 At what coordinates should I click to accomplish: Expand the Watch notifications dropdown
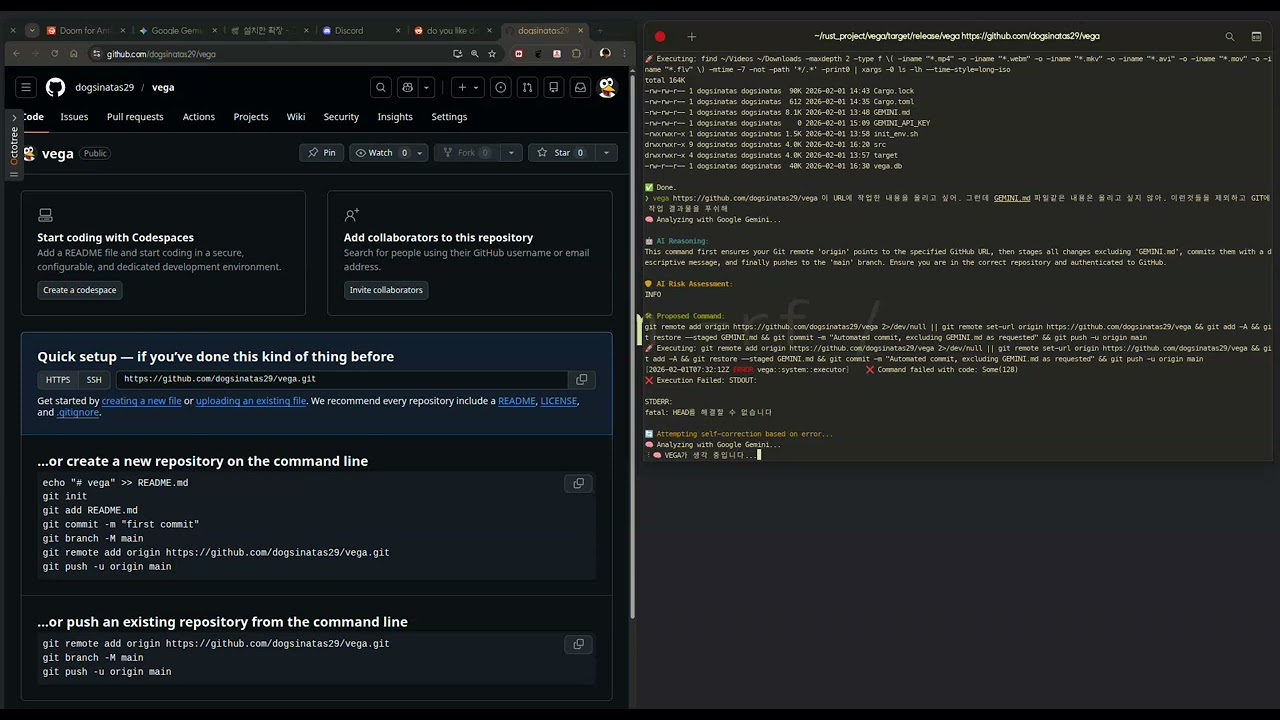pyautogui.click(x=420, y=153)
